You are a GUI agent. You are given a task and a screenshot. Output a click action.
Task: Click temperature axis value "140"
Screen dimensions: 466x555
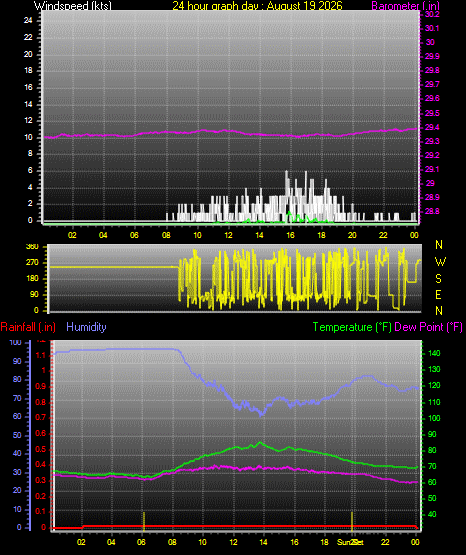click(434, 353)
